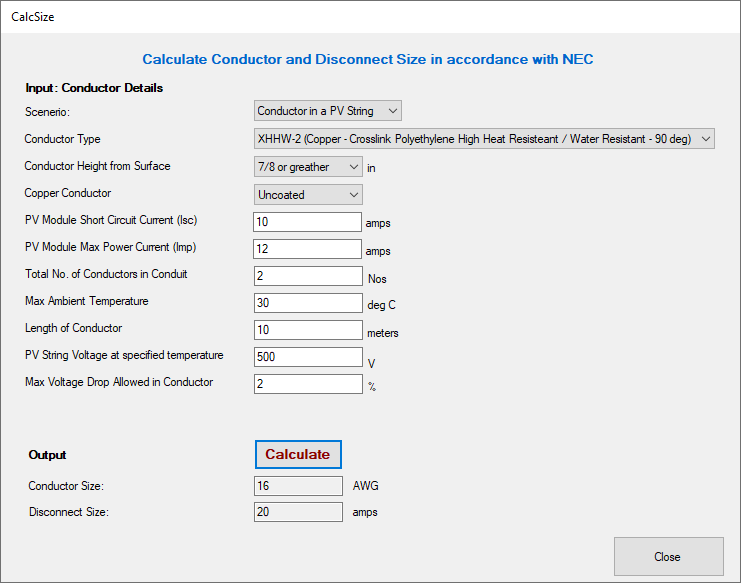Click the Max Ambient Temperature label
This screenshot has width=742, height=583.
tap(87, 301)
